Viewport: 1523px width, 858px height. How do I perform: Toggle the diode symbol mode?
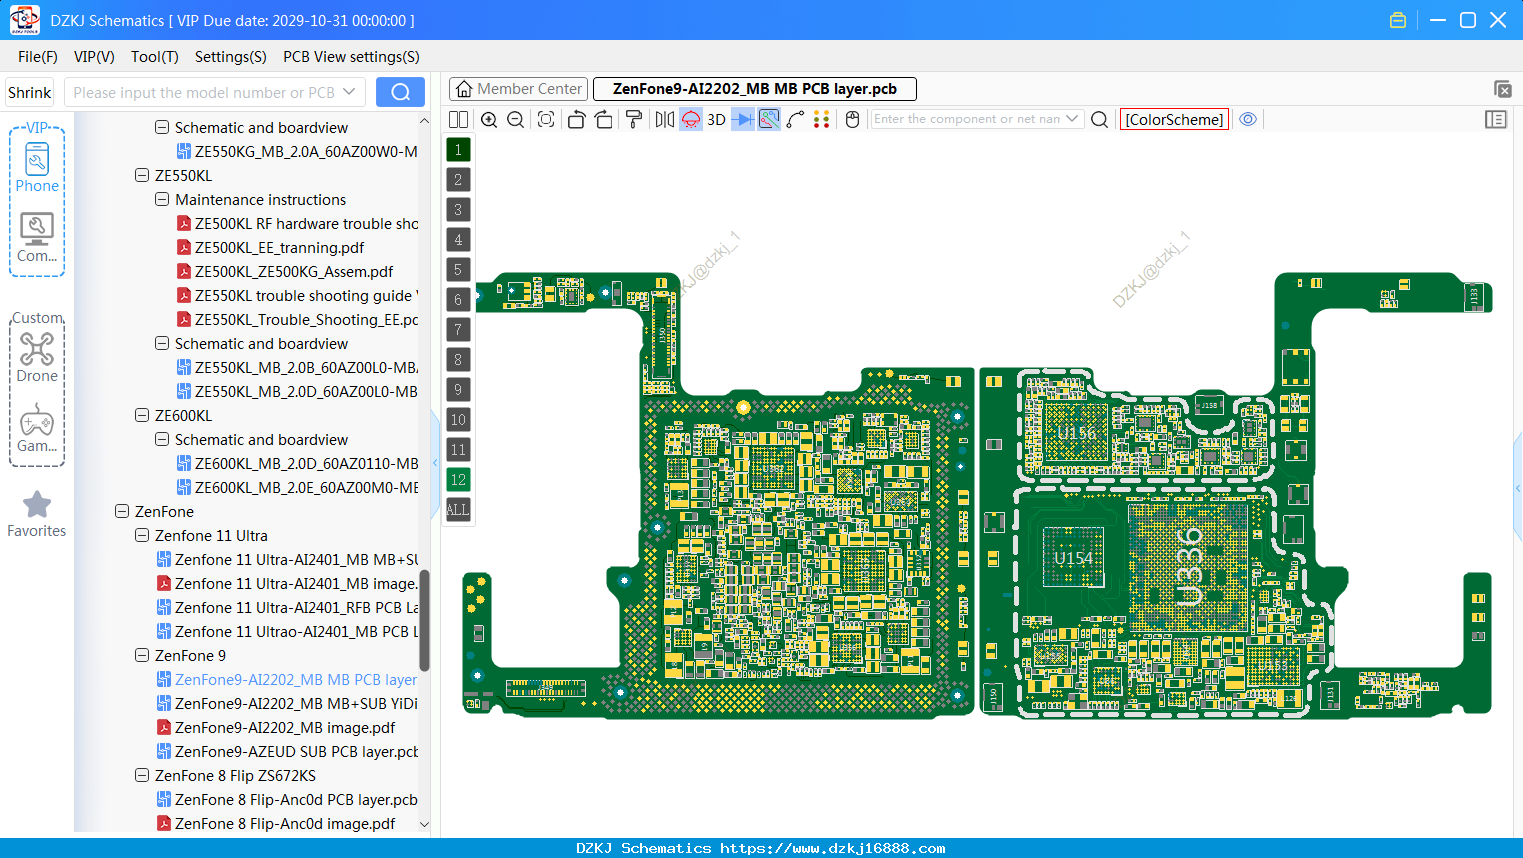pyautogui.click(x=743, y=120)
